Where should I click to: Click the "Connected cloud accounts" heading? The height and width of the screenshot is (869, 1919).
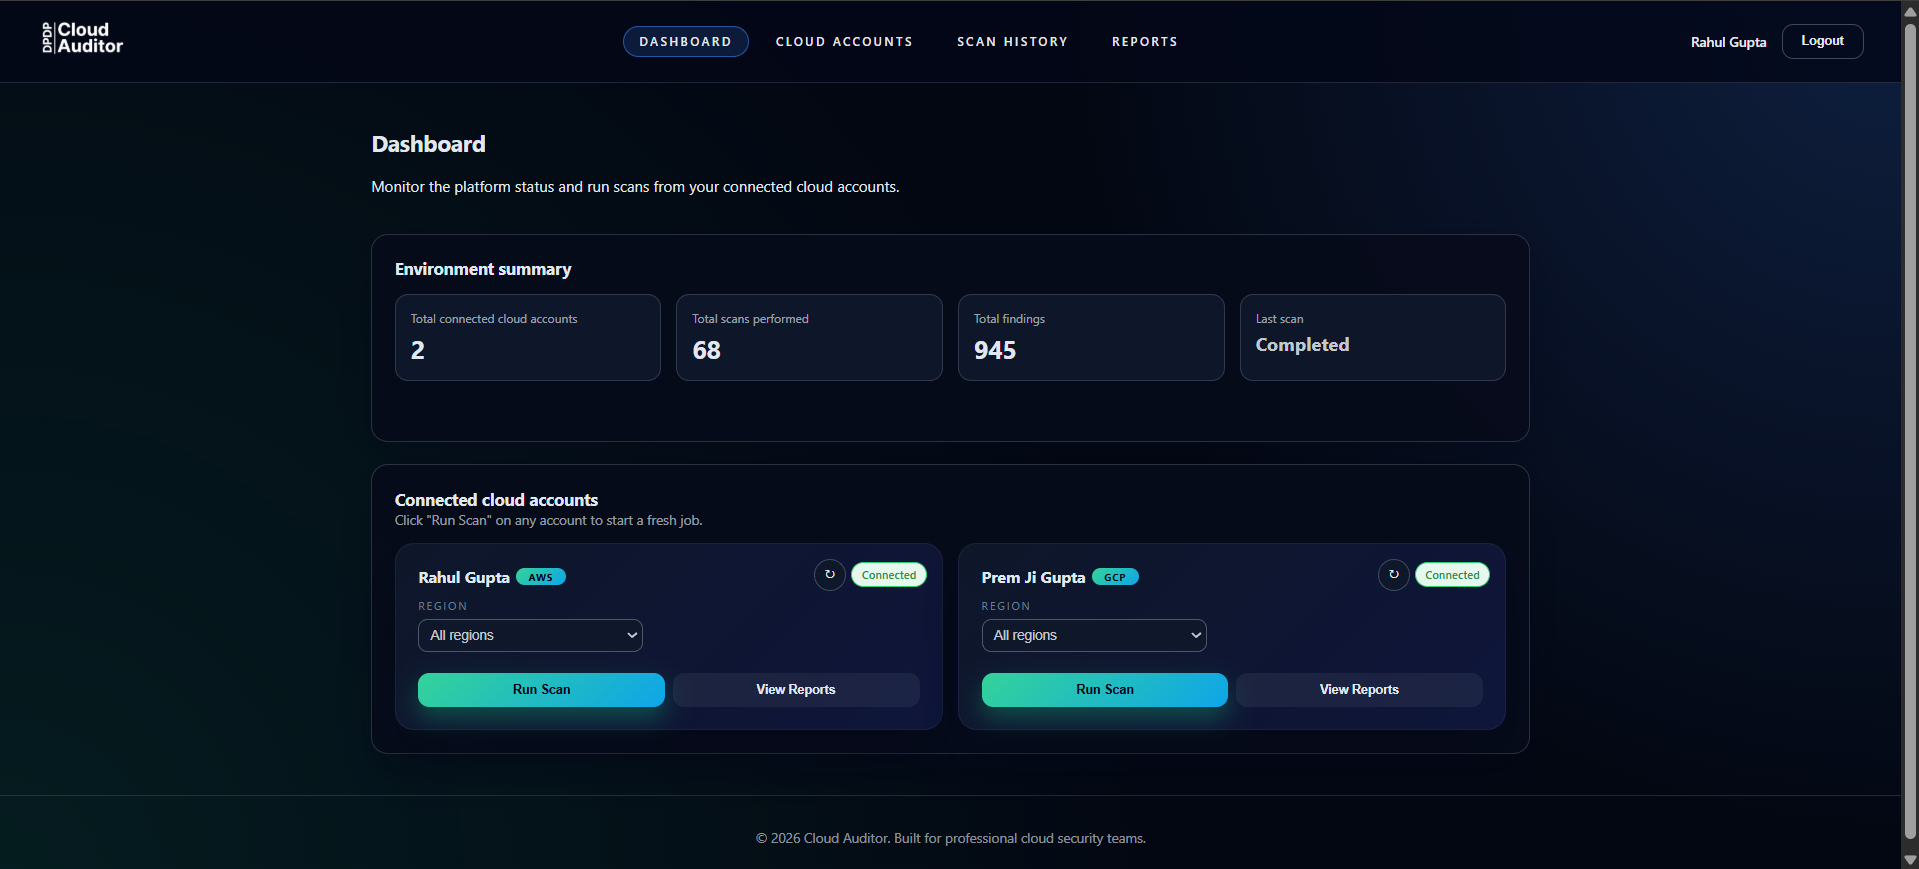tap(496, 500)
